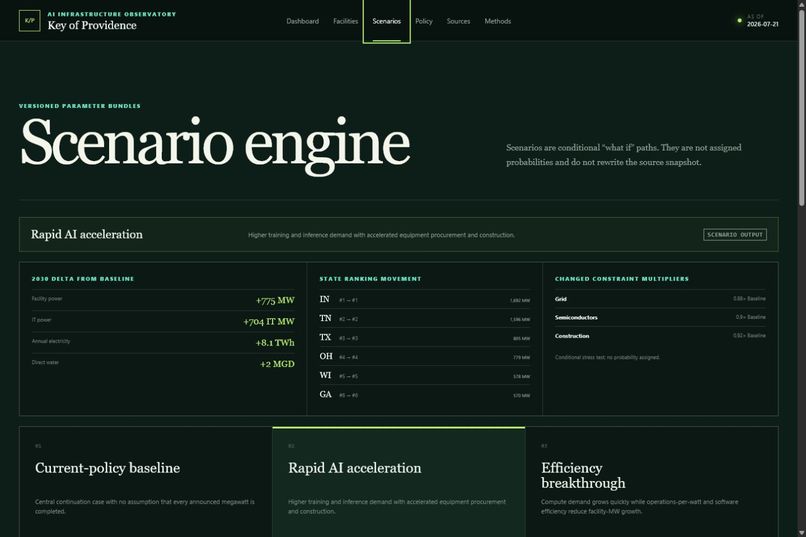Viewport: 806px width, 537px height.
Task: Click the 'Semiconductors' constraint row
Action: point(660,317)
